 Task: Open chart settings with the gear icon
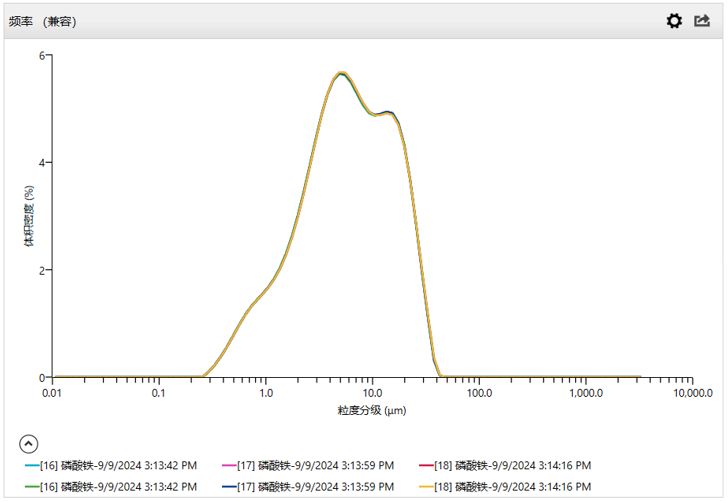point(674,21)
